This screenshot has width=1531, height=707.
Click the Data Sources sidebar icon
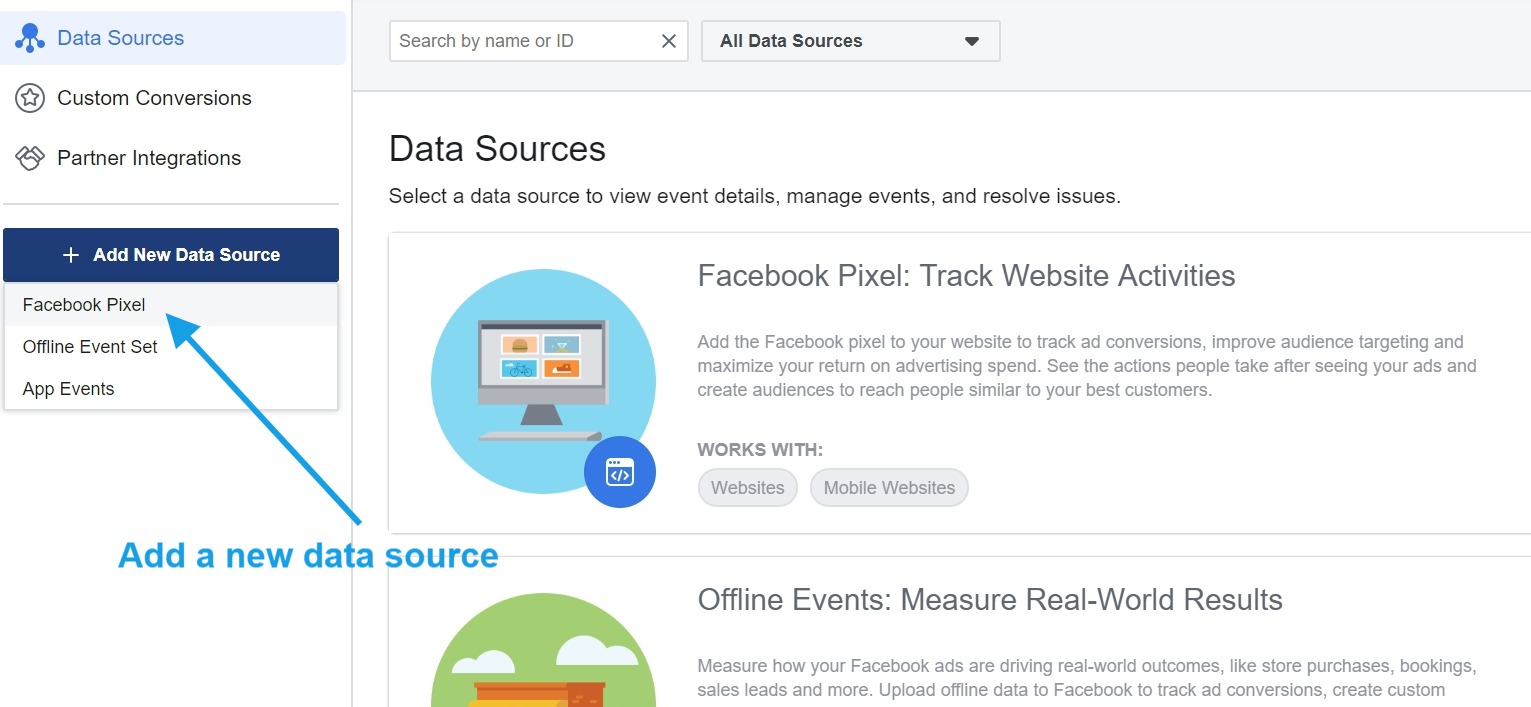coord(30,38)
